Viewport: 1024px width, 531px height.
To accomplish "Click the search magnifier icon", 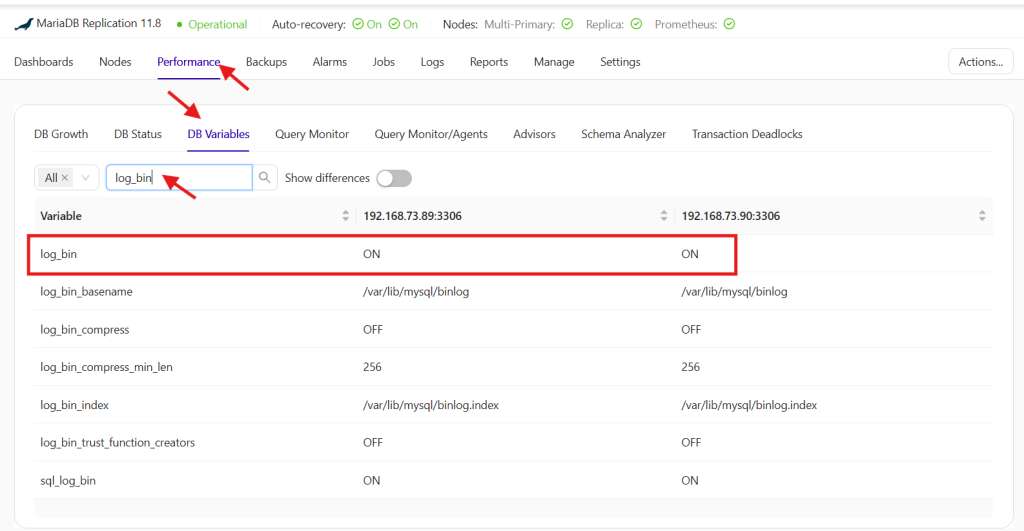I will tap(264, 178).
